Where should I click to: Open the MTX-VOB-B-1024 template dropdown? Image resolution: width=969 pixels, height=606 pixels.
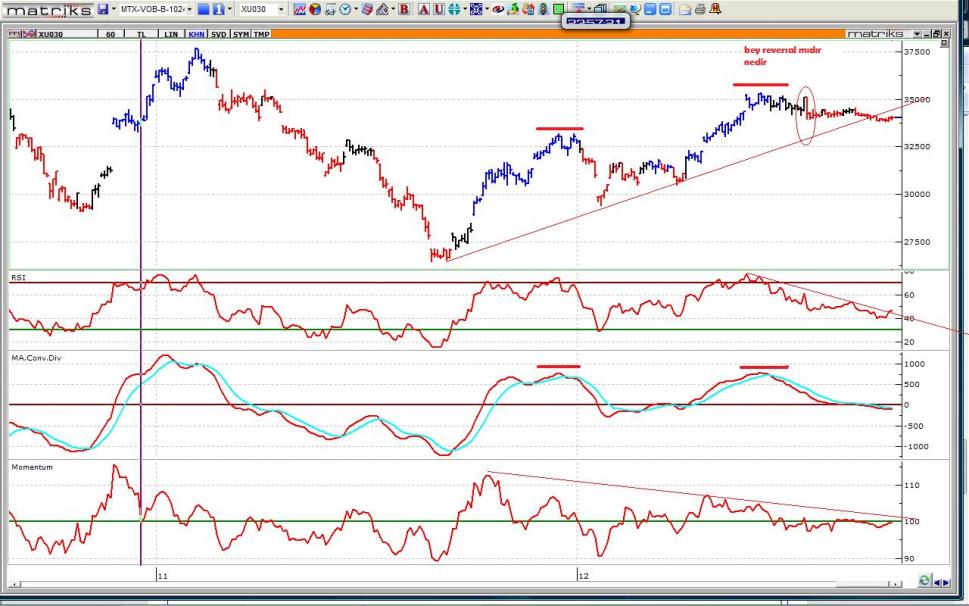pyautogui.click(x=187, y=9)
